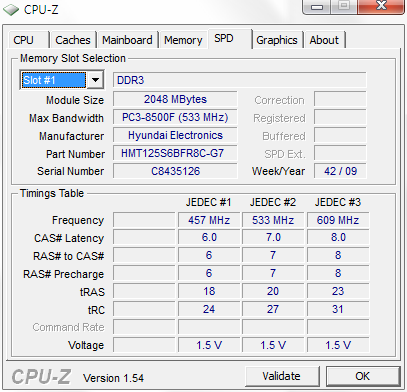Click the DDR3 memory type field
Image resolution: width=407 pixels, height=392 pixels.
click(x=239, y=80)
